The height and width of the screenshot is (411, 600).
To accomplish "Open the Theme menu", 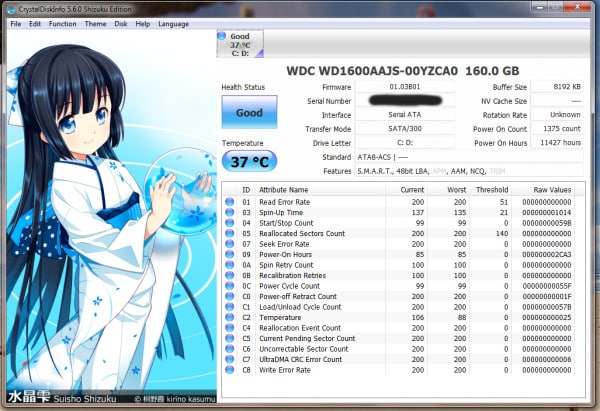I will 95,22.
